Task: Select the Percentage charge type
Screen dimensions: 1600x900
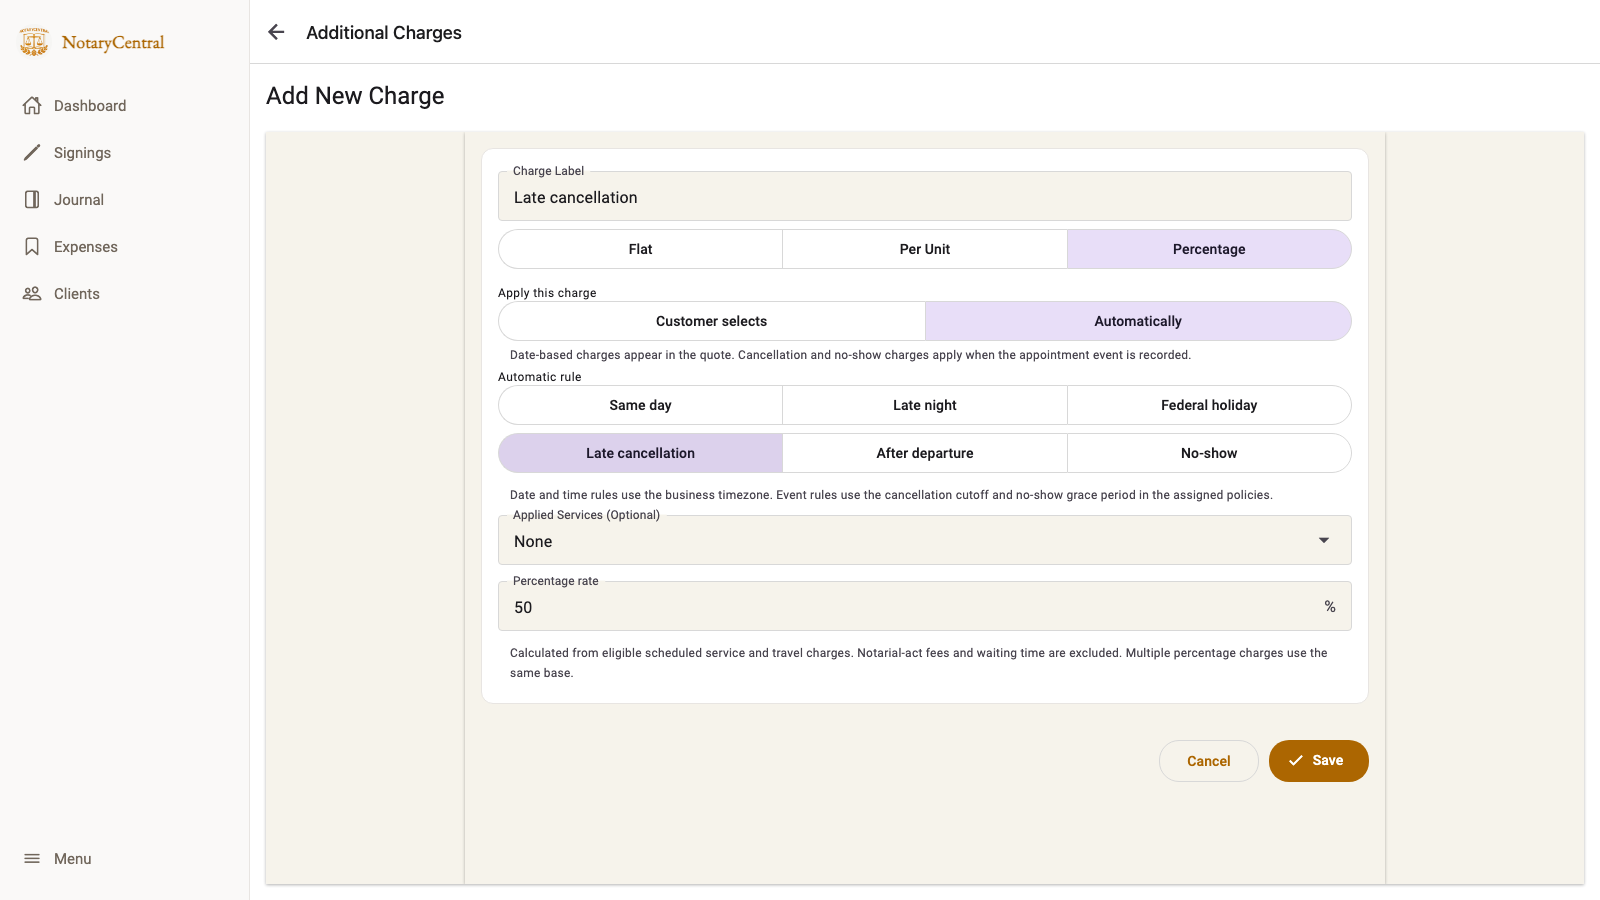Action: 1209,249
